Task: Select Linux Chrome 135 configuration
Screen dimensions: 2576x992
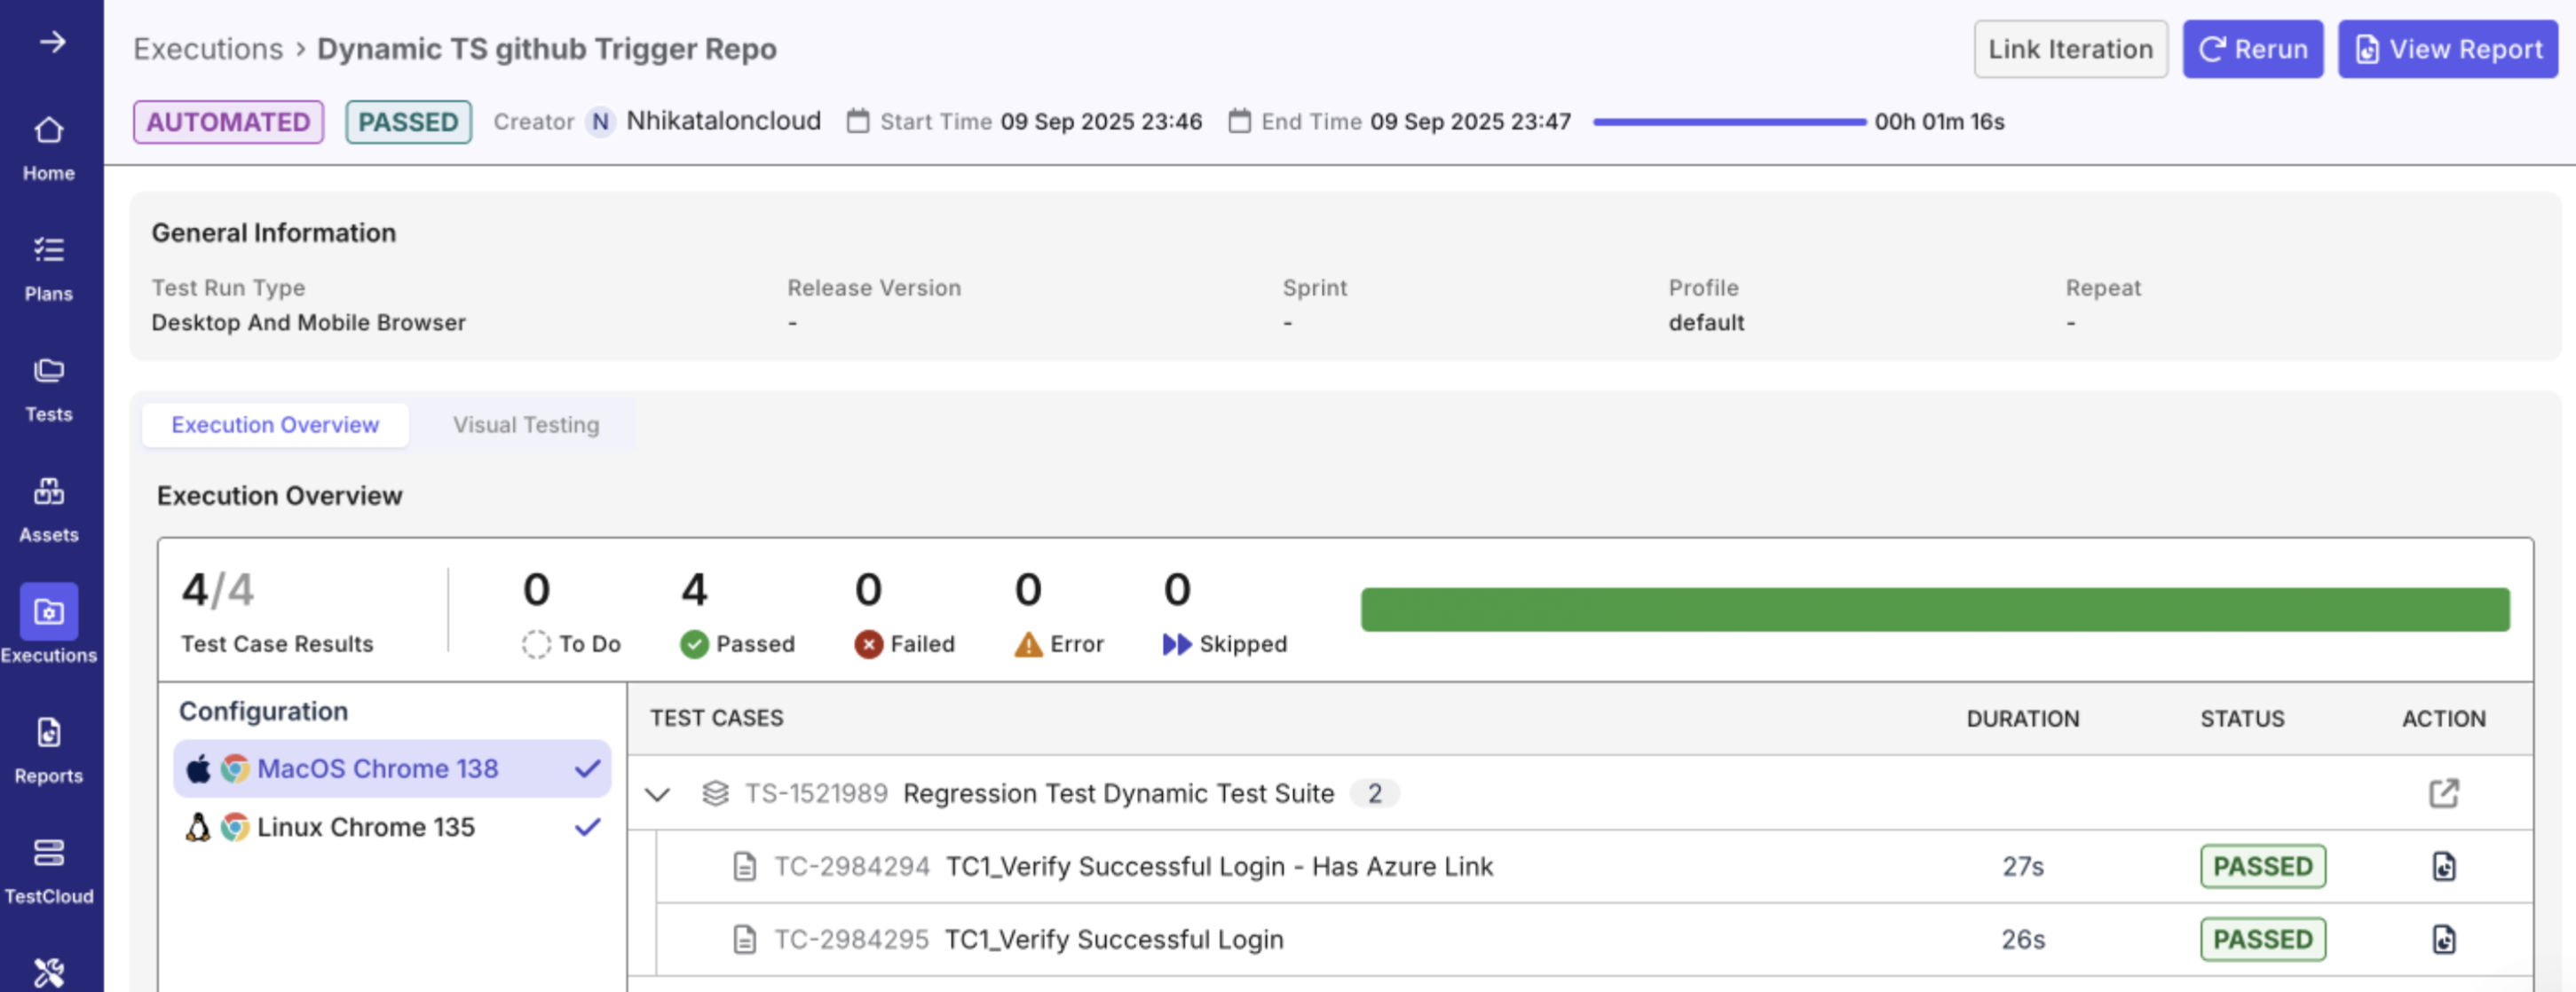Action: coord(366,827)
